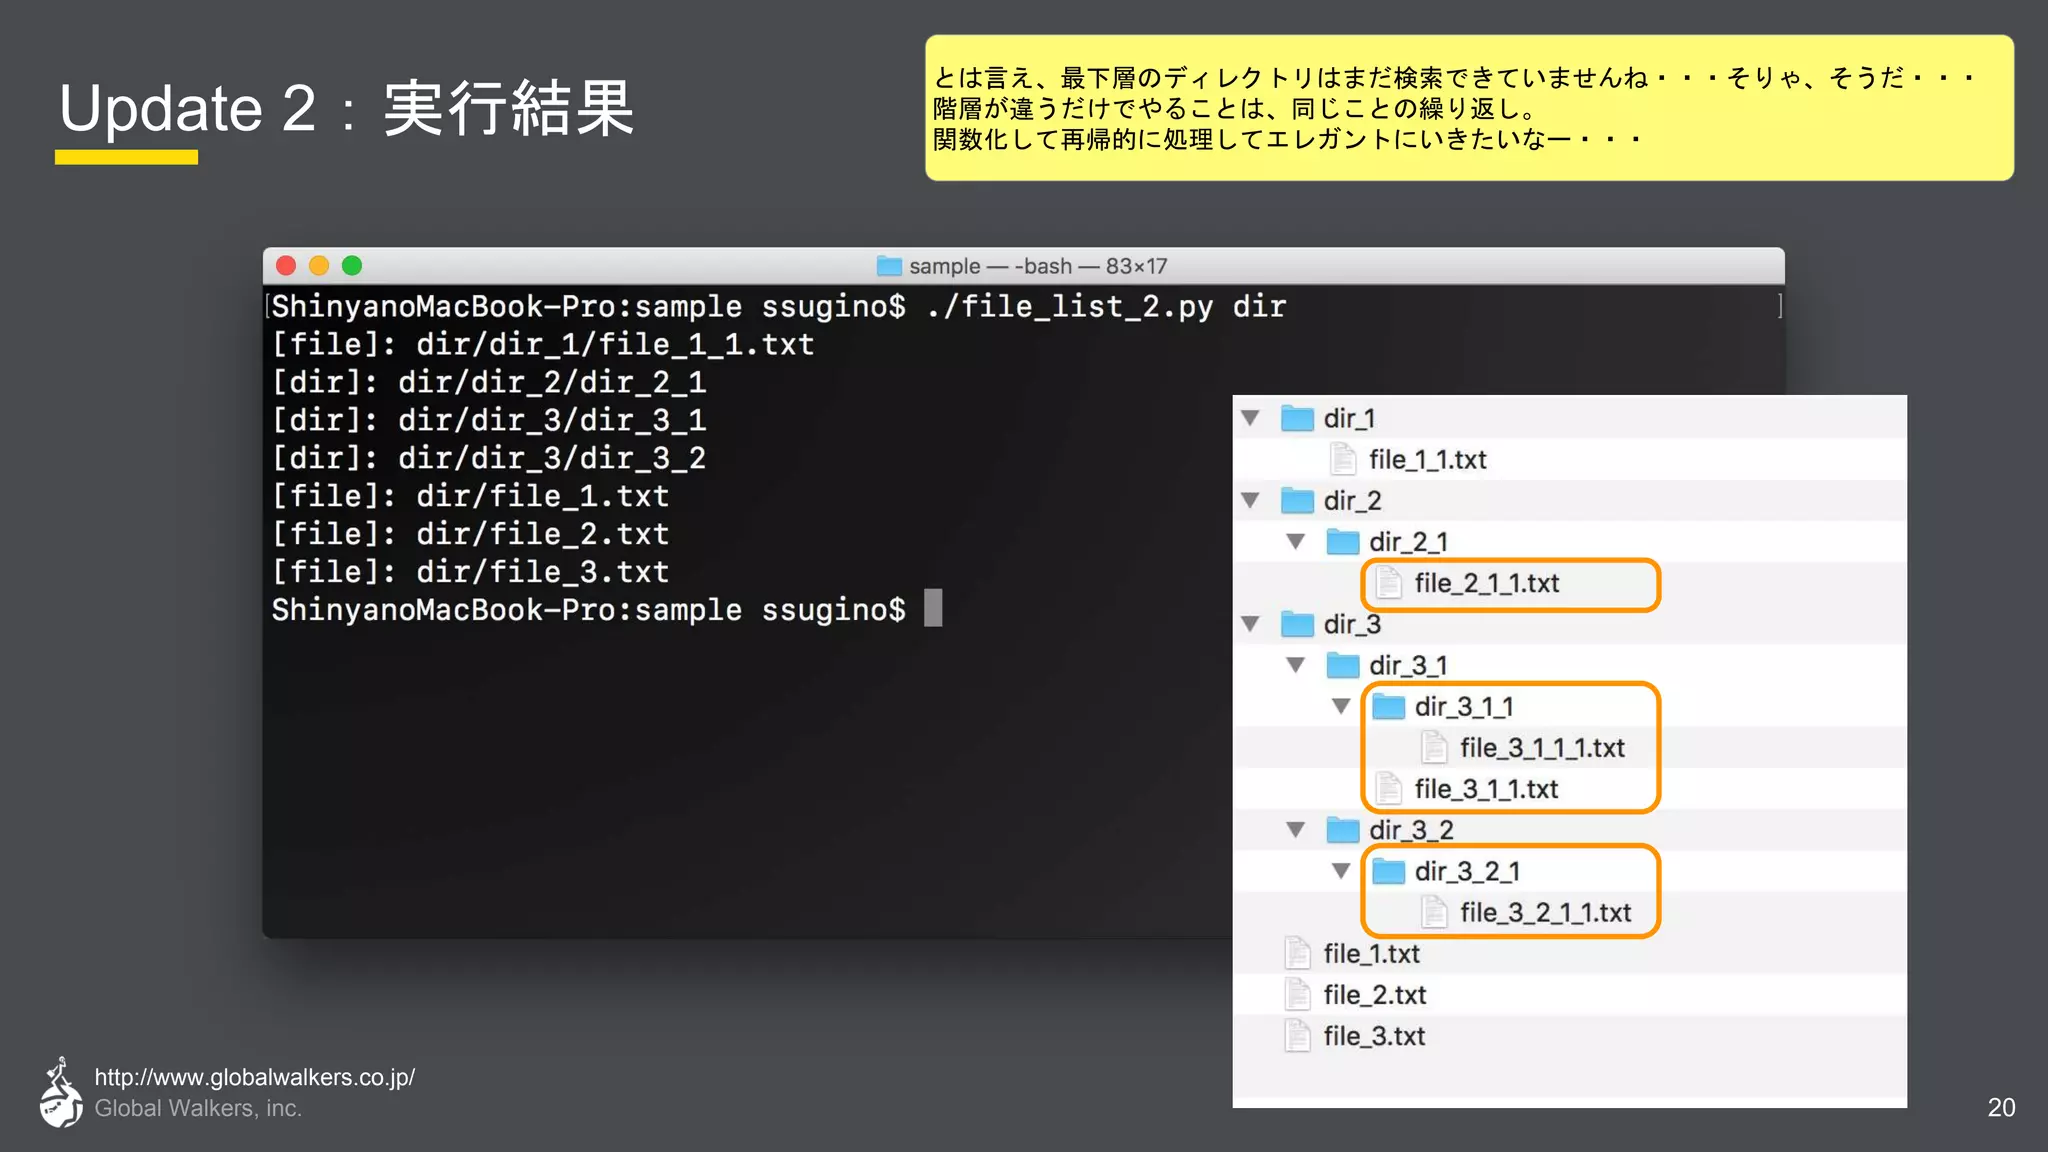This screenshot has width=2048, height=1152.
Task: Click terminal output '[file]: dir/file_3.txt'
Action: click(x=470, y=572)
